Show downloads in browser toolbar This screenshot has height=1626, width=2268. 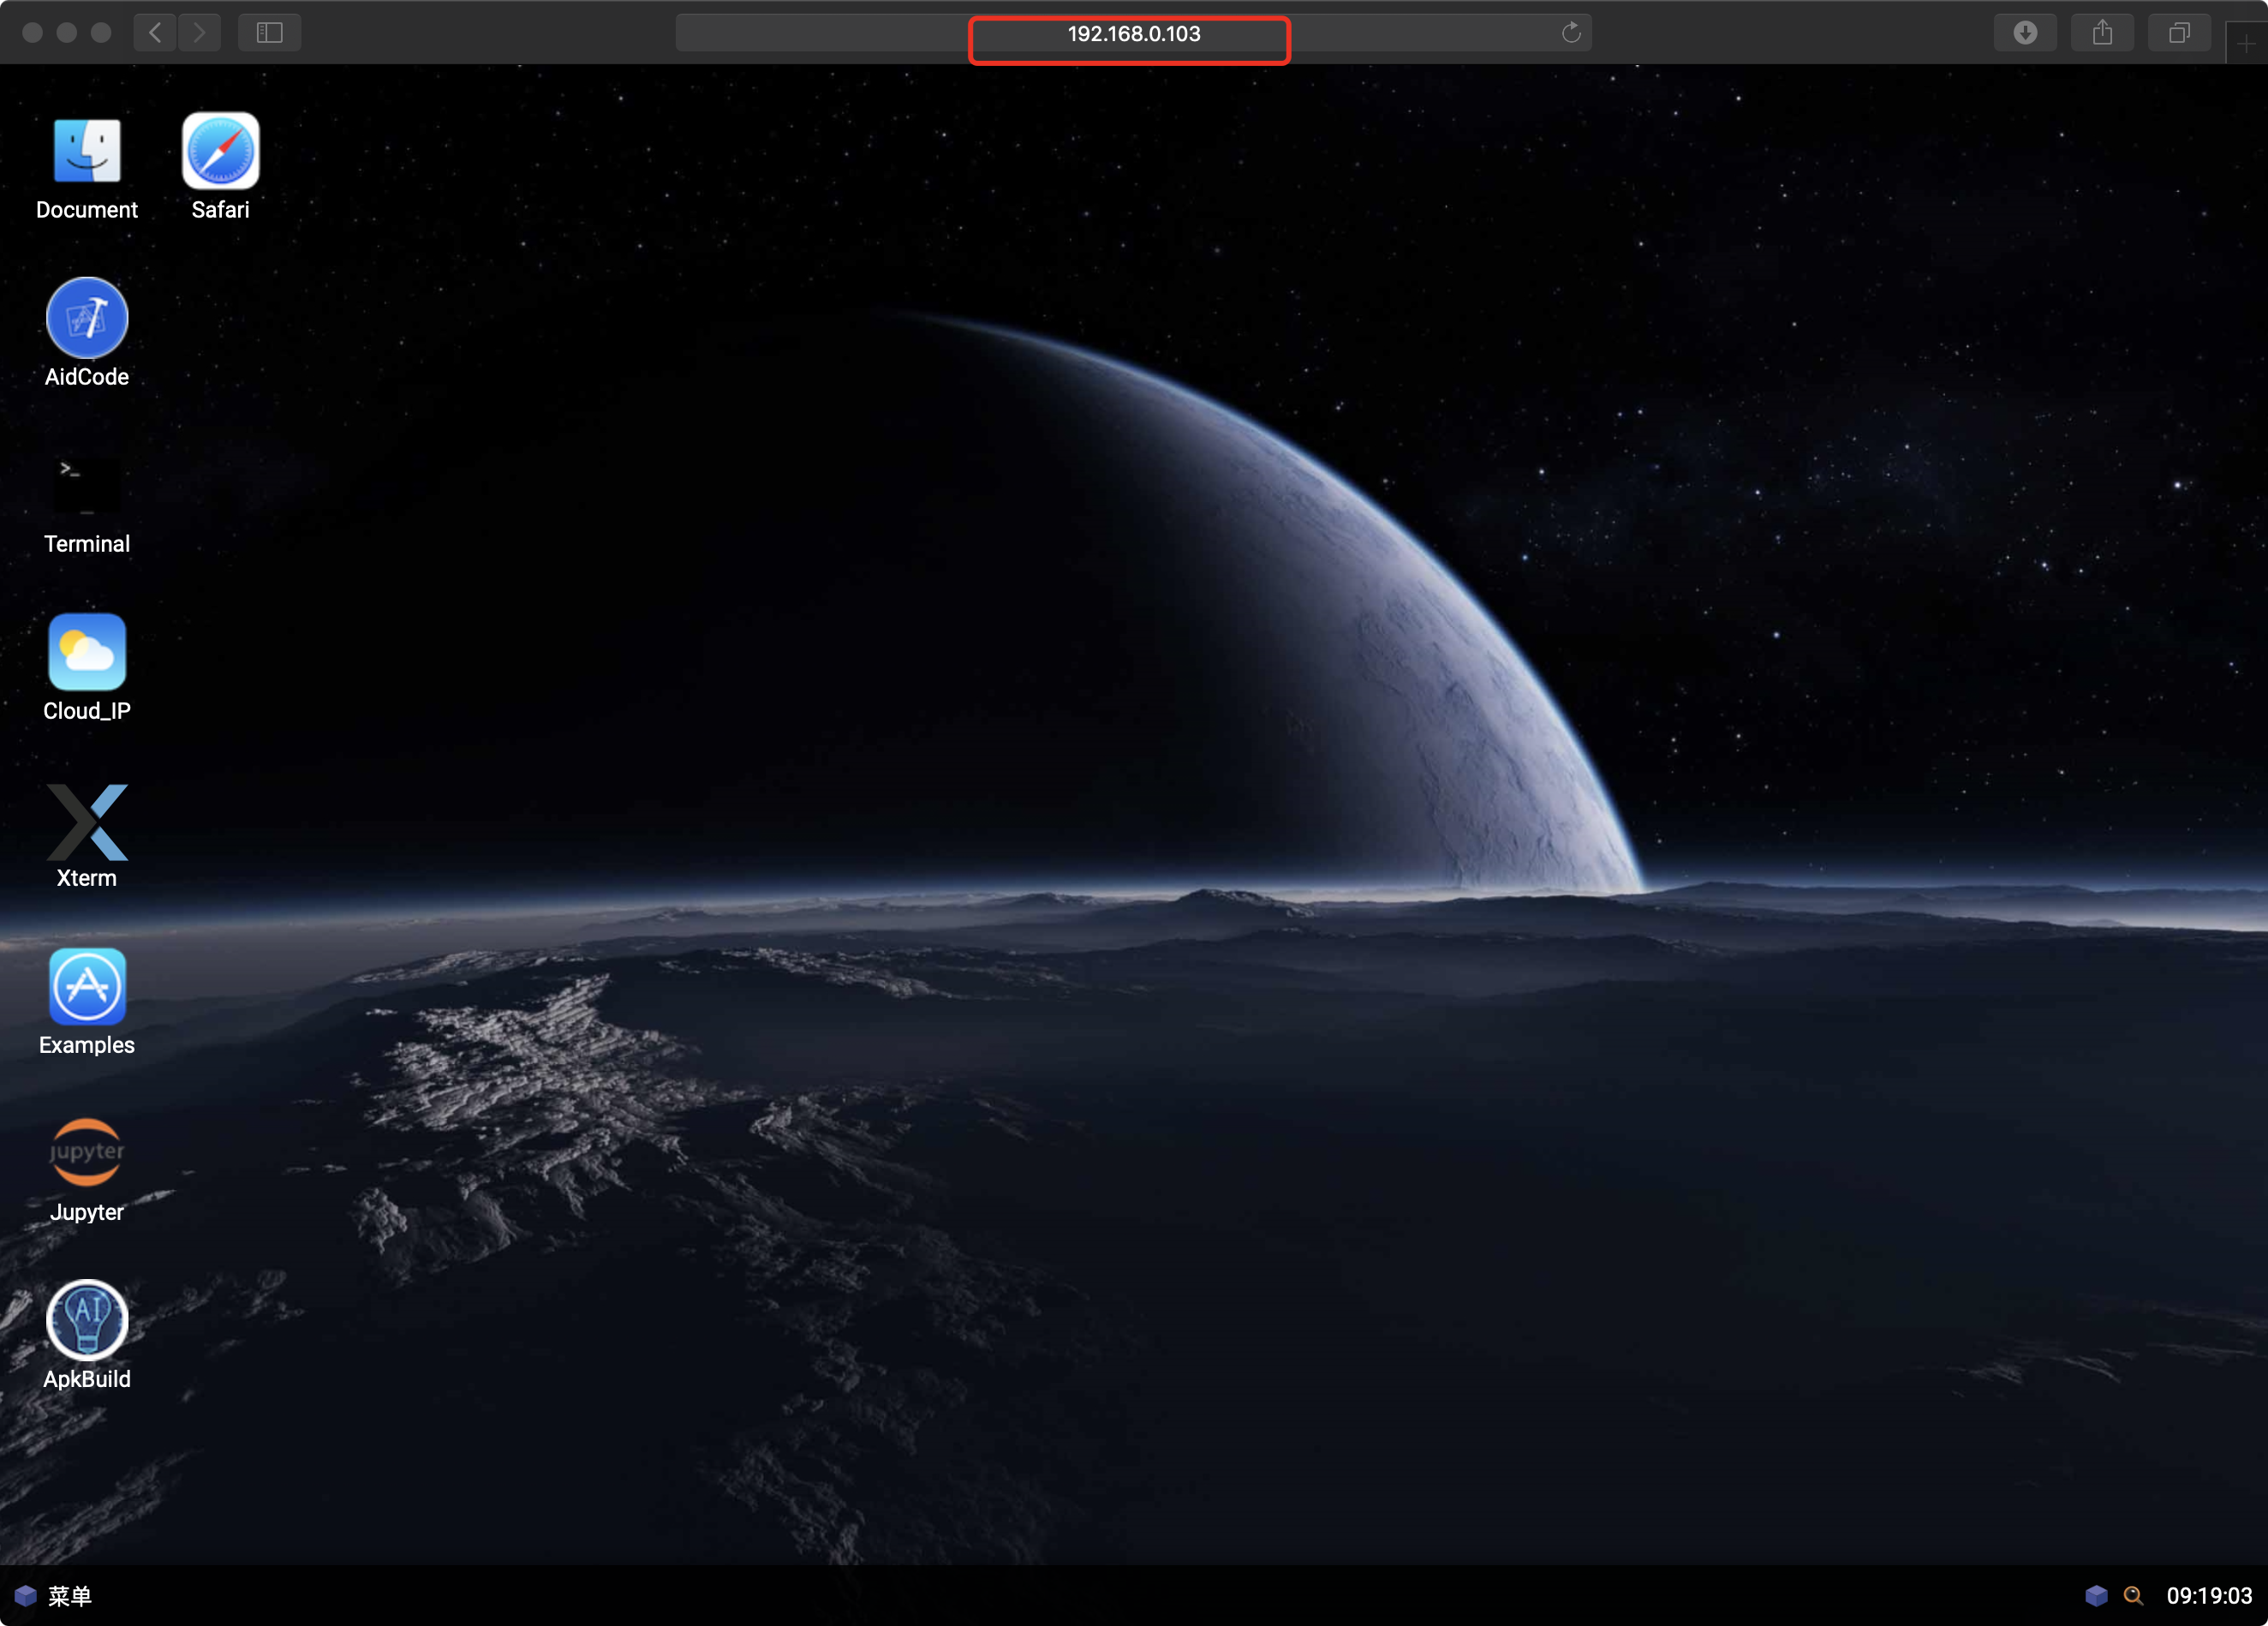(2025, 33)
